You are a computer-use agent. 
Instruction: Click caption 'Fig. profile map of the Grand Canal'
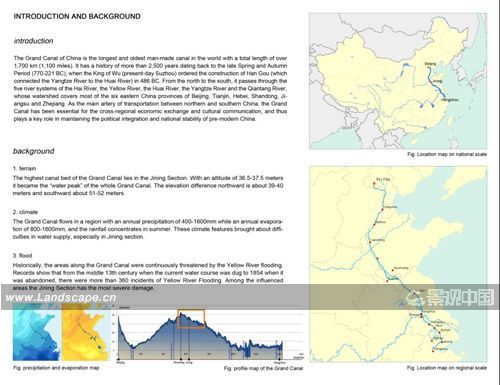coord(263,368)
